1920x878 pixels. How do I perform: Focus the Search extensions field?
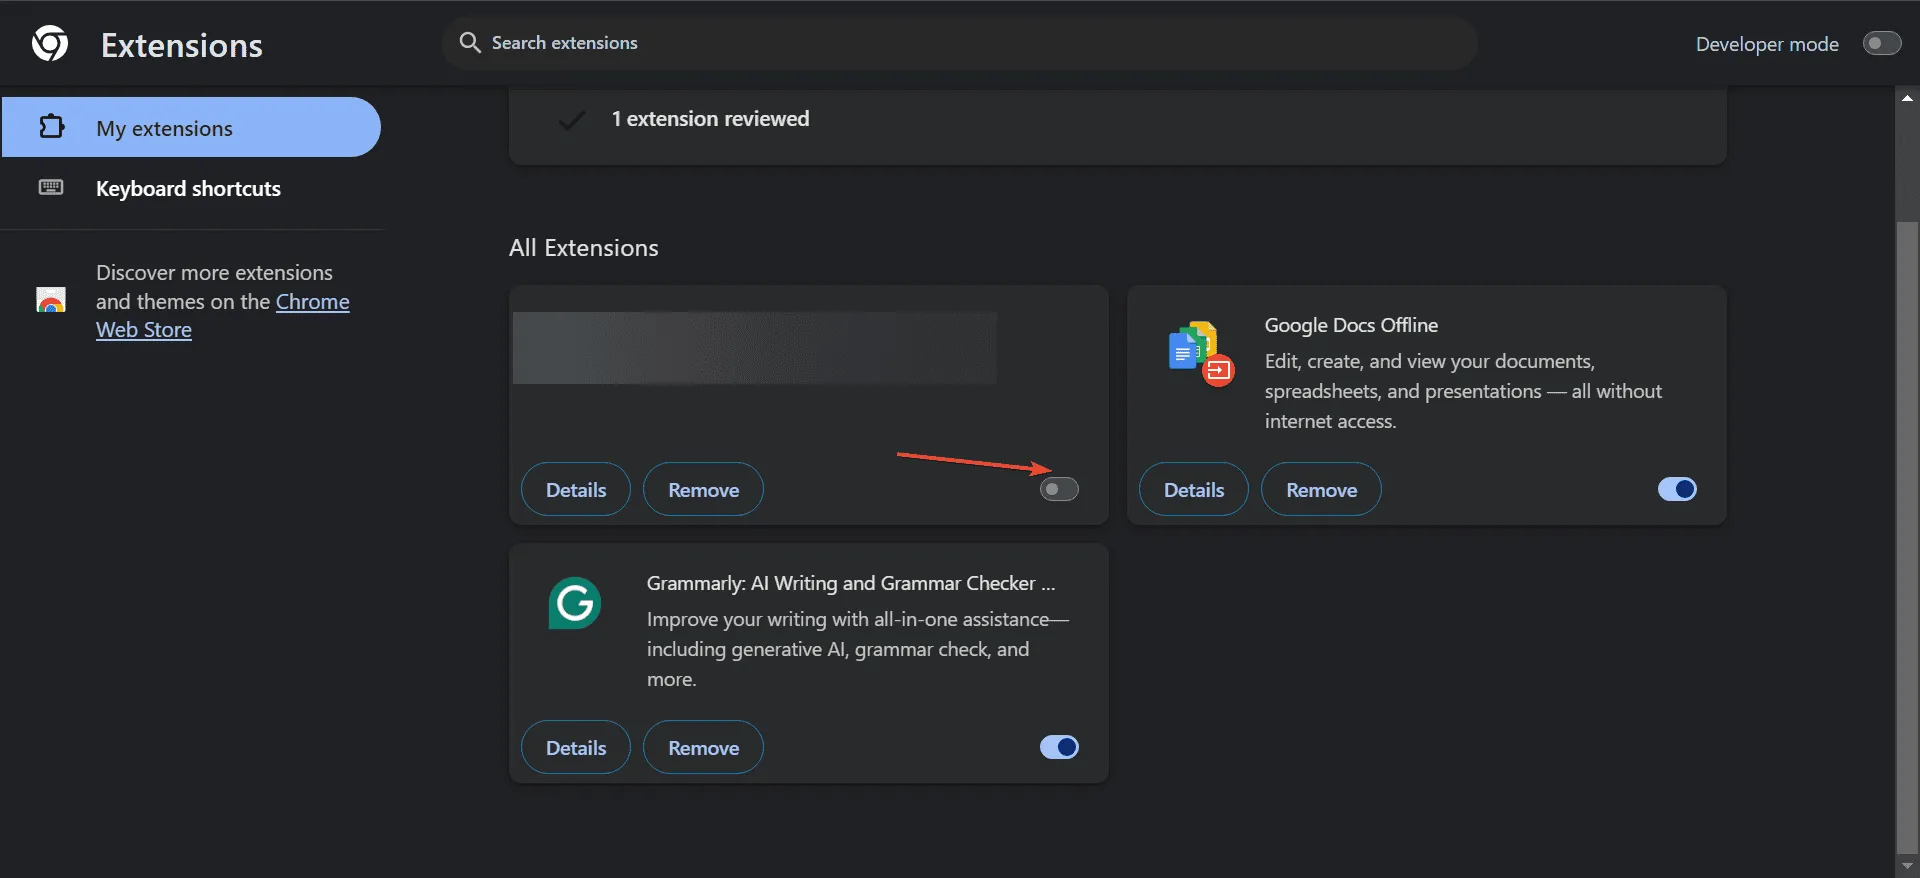click(960, 43)
